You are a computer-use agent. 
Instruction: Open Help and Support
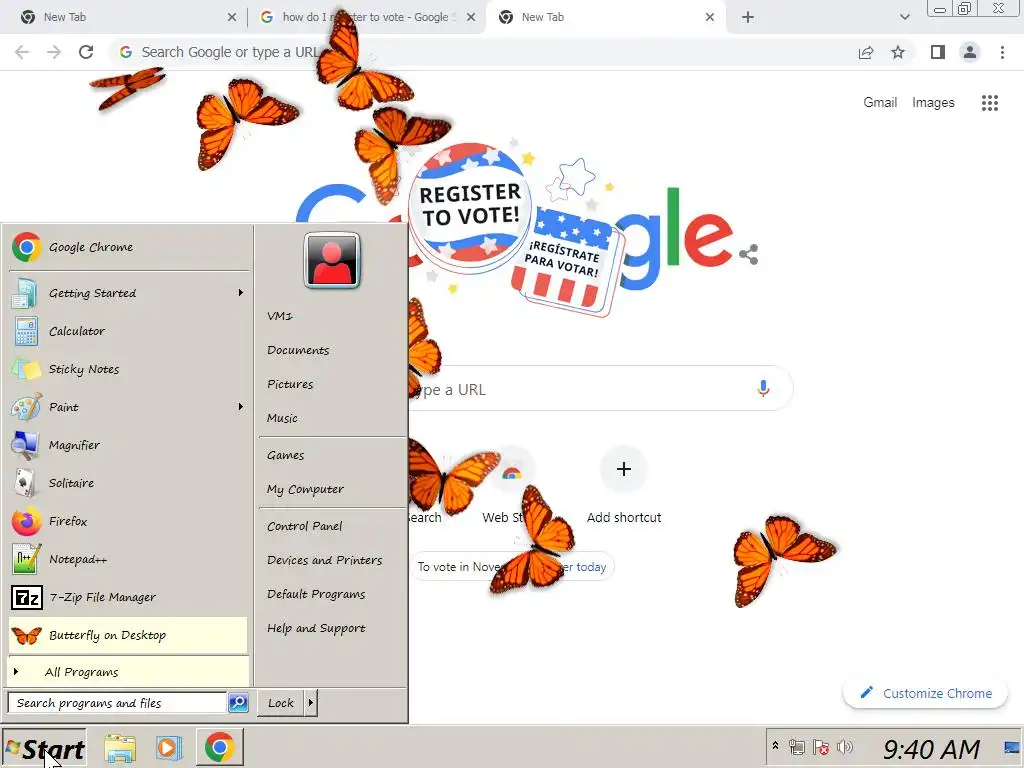[316, 628]
